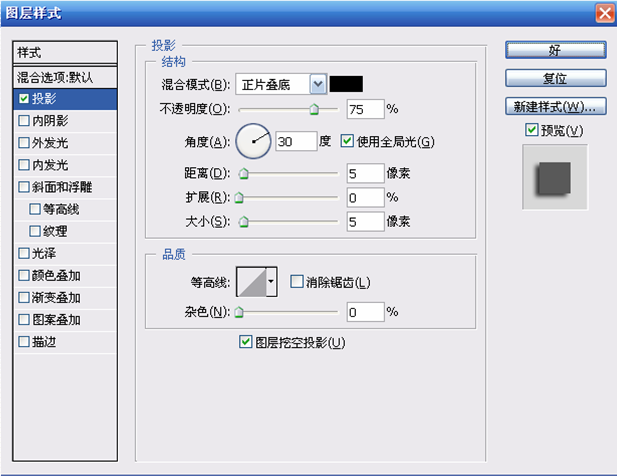Toggle 使用全局光 global light checkbox

pos(348,141)
